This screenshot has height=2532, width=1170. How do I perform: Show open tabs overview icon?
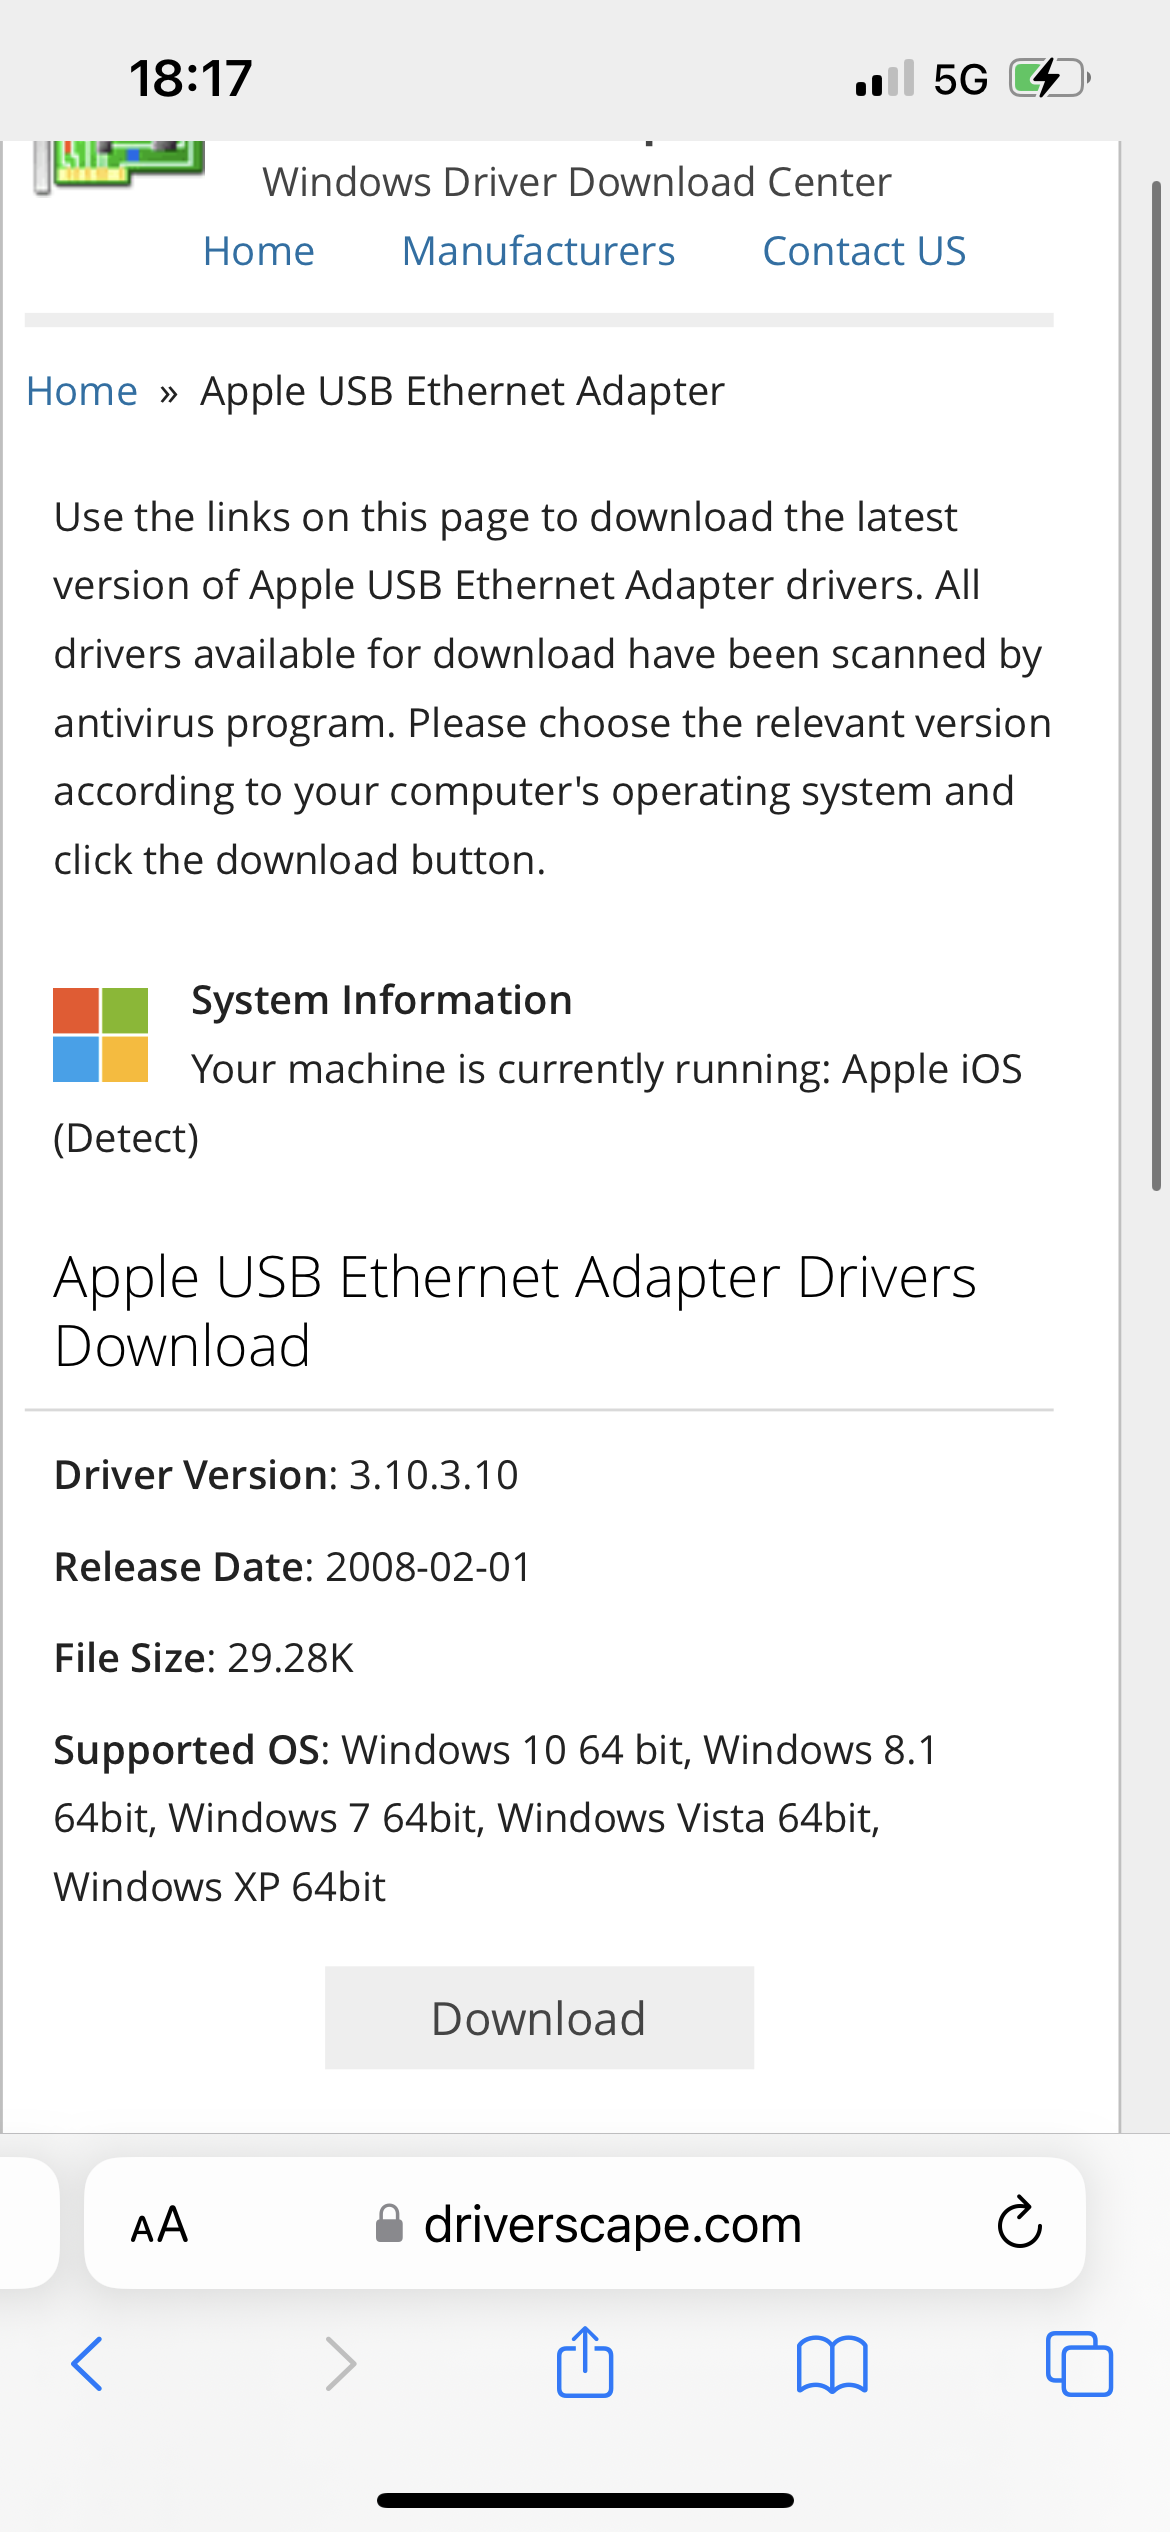pos(1079,2364)
